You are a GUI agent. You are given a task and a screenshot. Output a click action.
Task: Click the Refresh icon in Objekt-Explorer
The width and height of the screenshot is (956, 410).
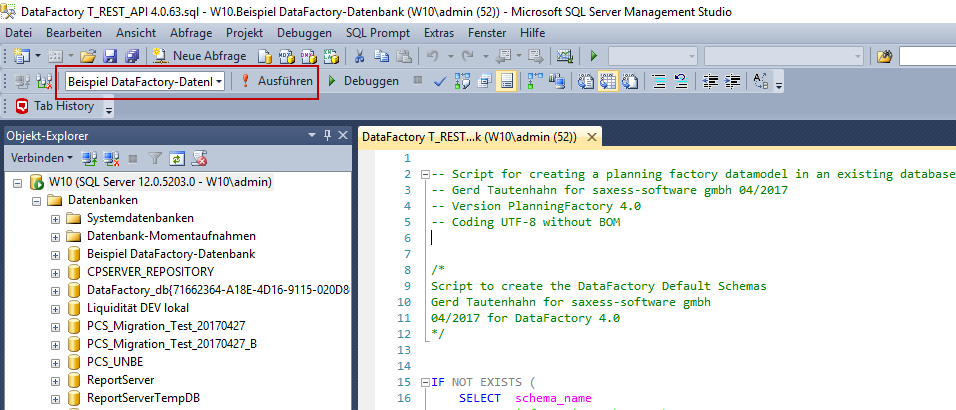176,158
